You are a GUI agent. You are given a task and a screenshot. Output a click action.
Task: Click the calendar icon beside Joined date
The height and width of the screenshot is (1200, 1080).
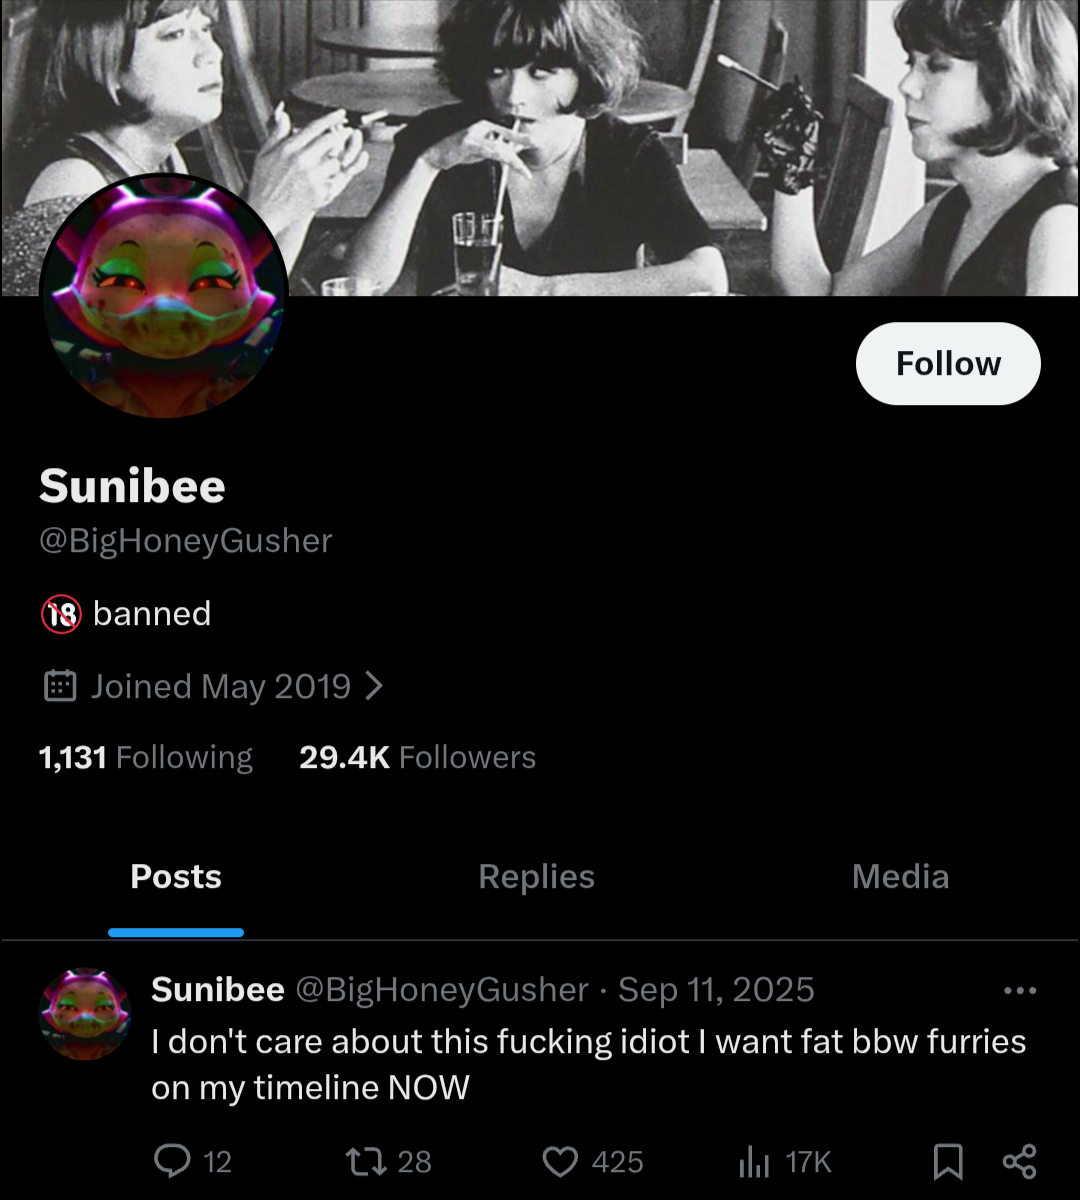pyautogui.click(x=61, y=686)
